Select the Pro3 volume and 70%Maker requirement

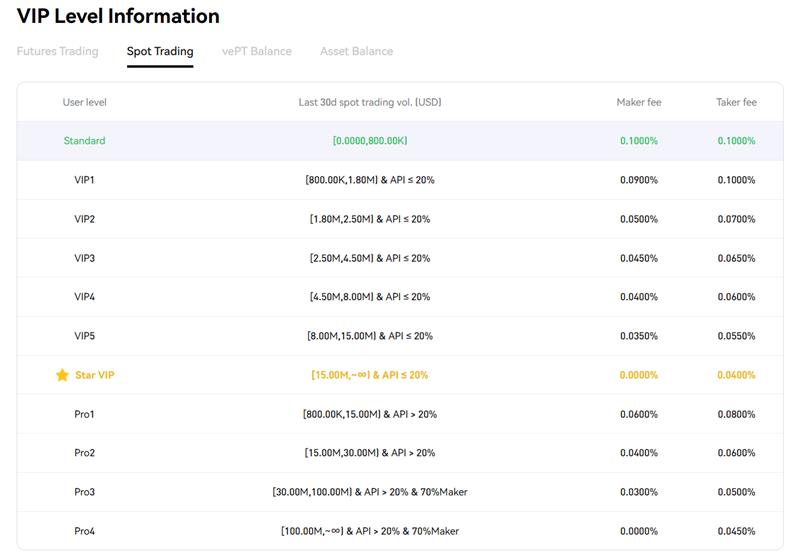tap(370, 492)
